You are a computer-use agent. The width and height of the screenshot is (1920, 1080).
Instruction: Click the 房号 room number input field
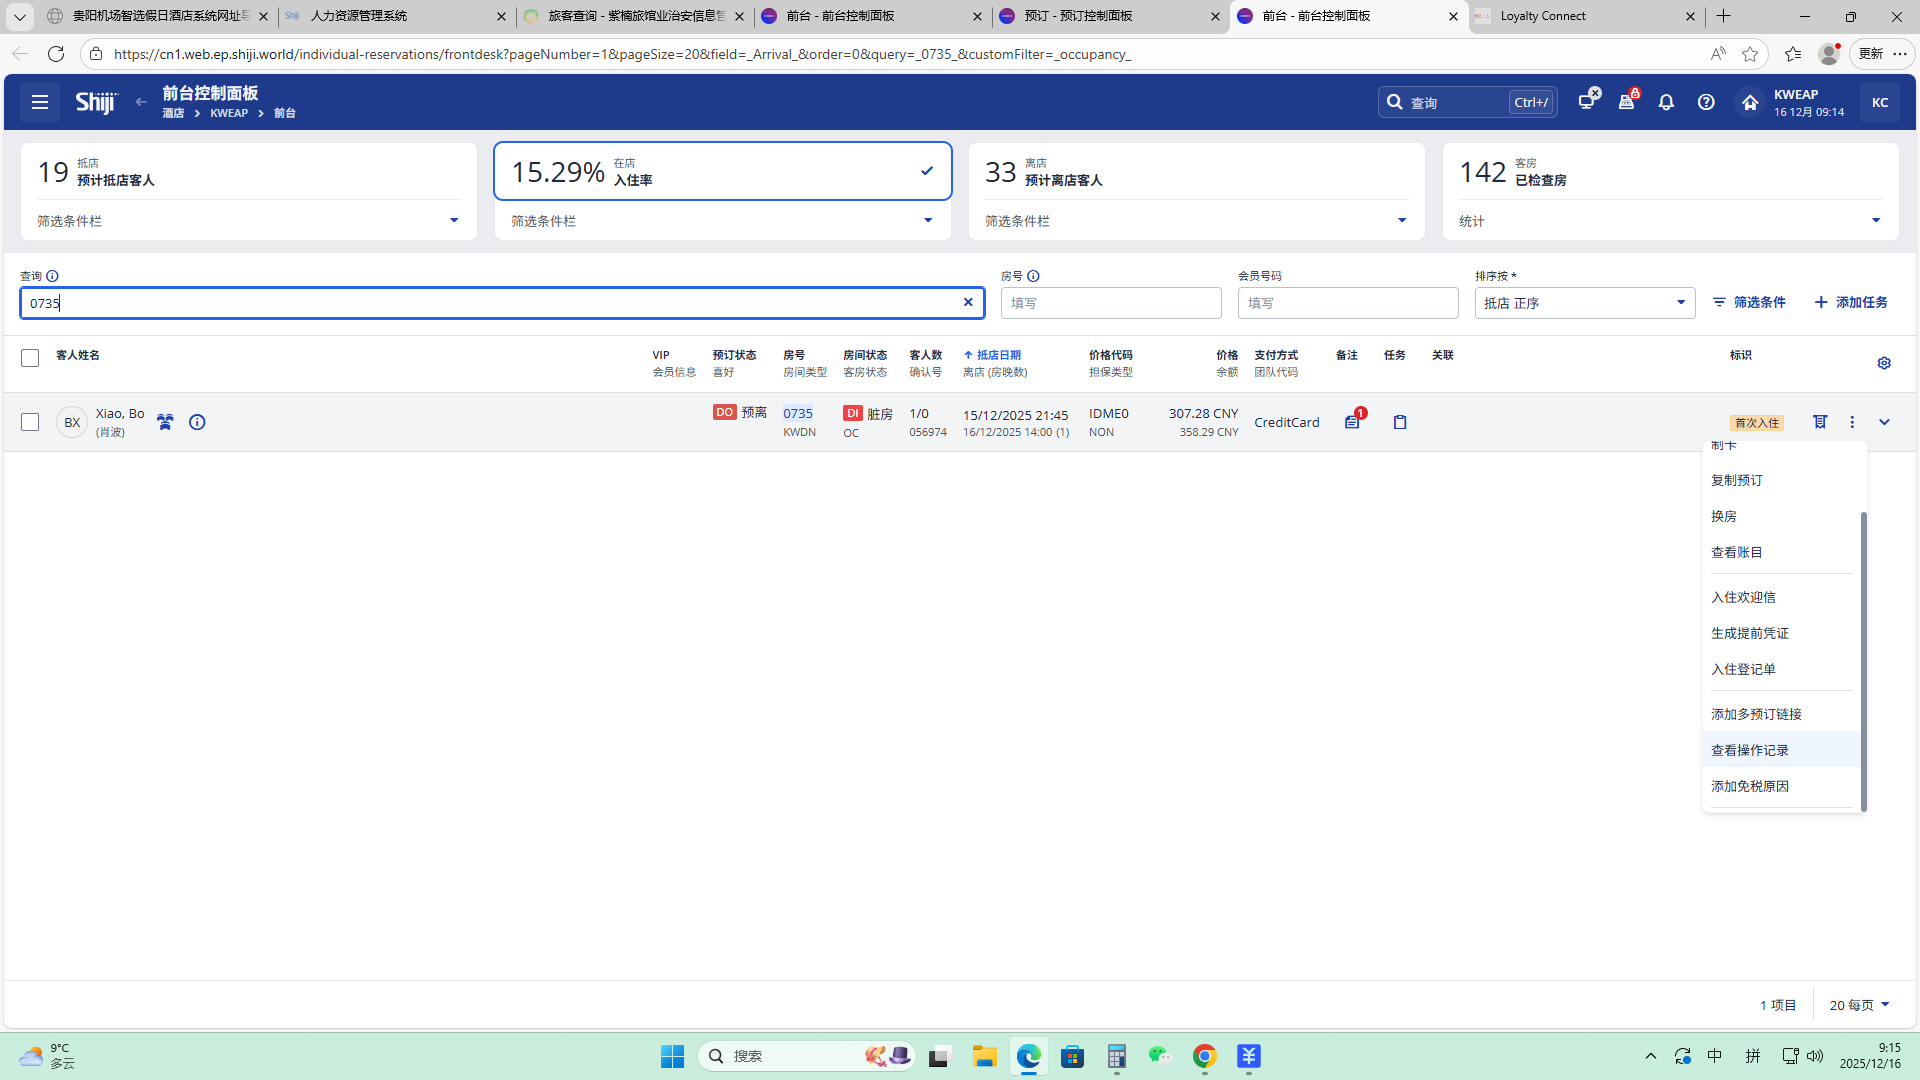(1110, 303)
